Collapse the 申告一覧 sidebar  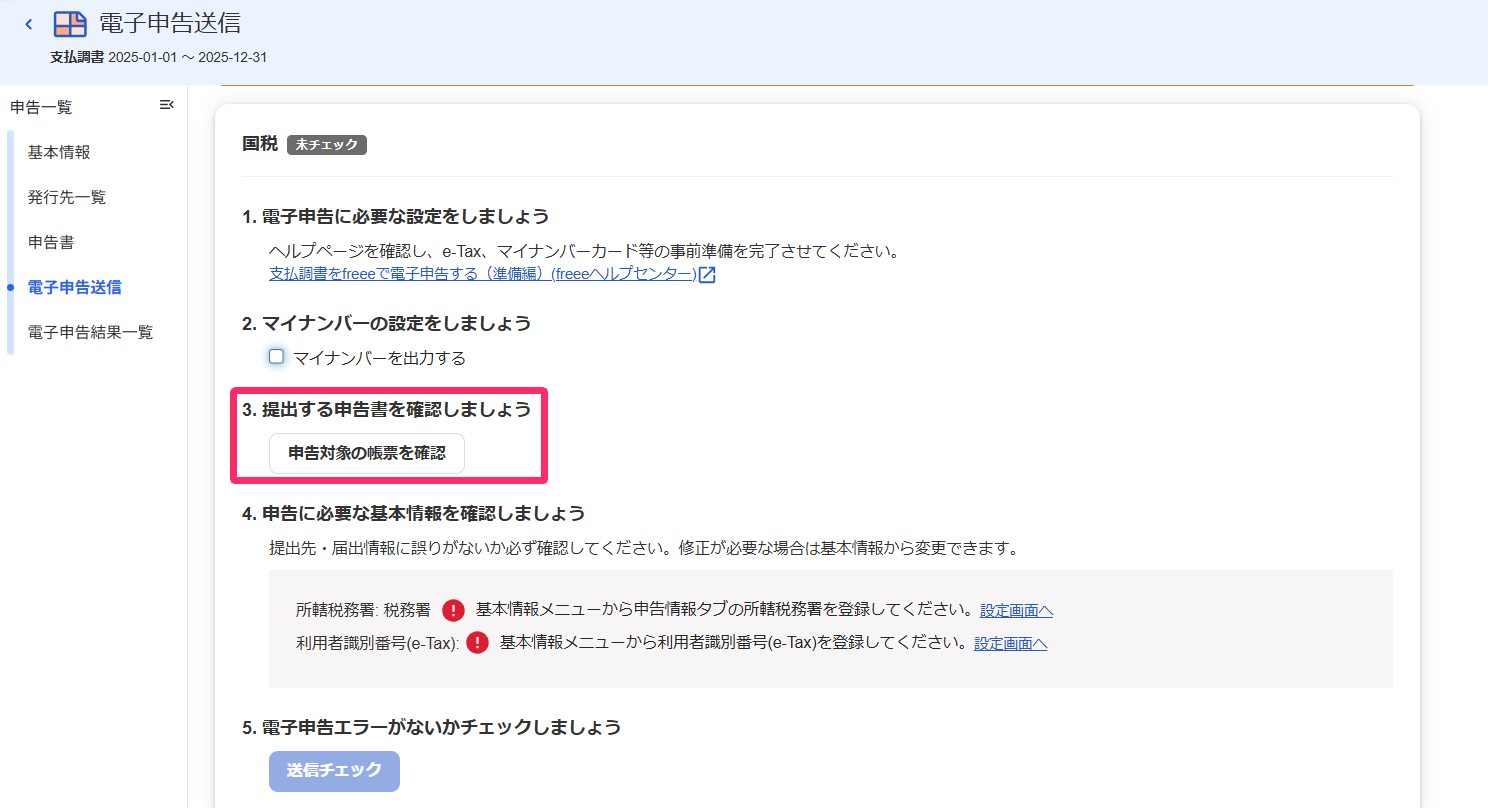(x=167, y=105)
